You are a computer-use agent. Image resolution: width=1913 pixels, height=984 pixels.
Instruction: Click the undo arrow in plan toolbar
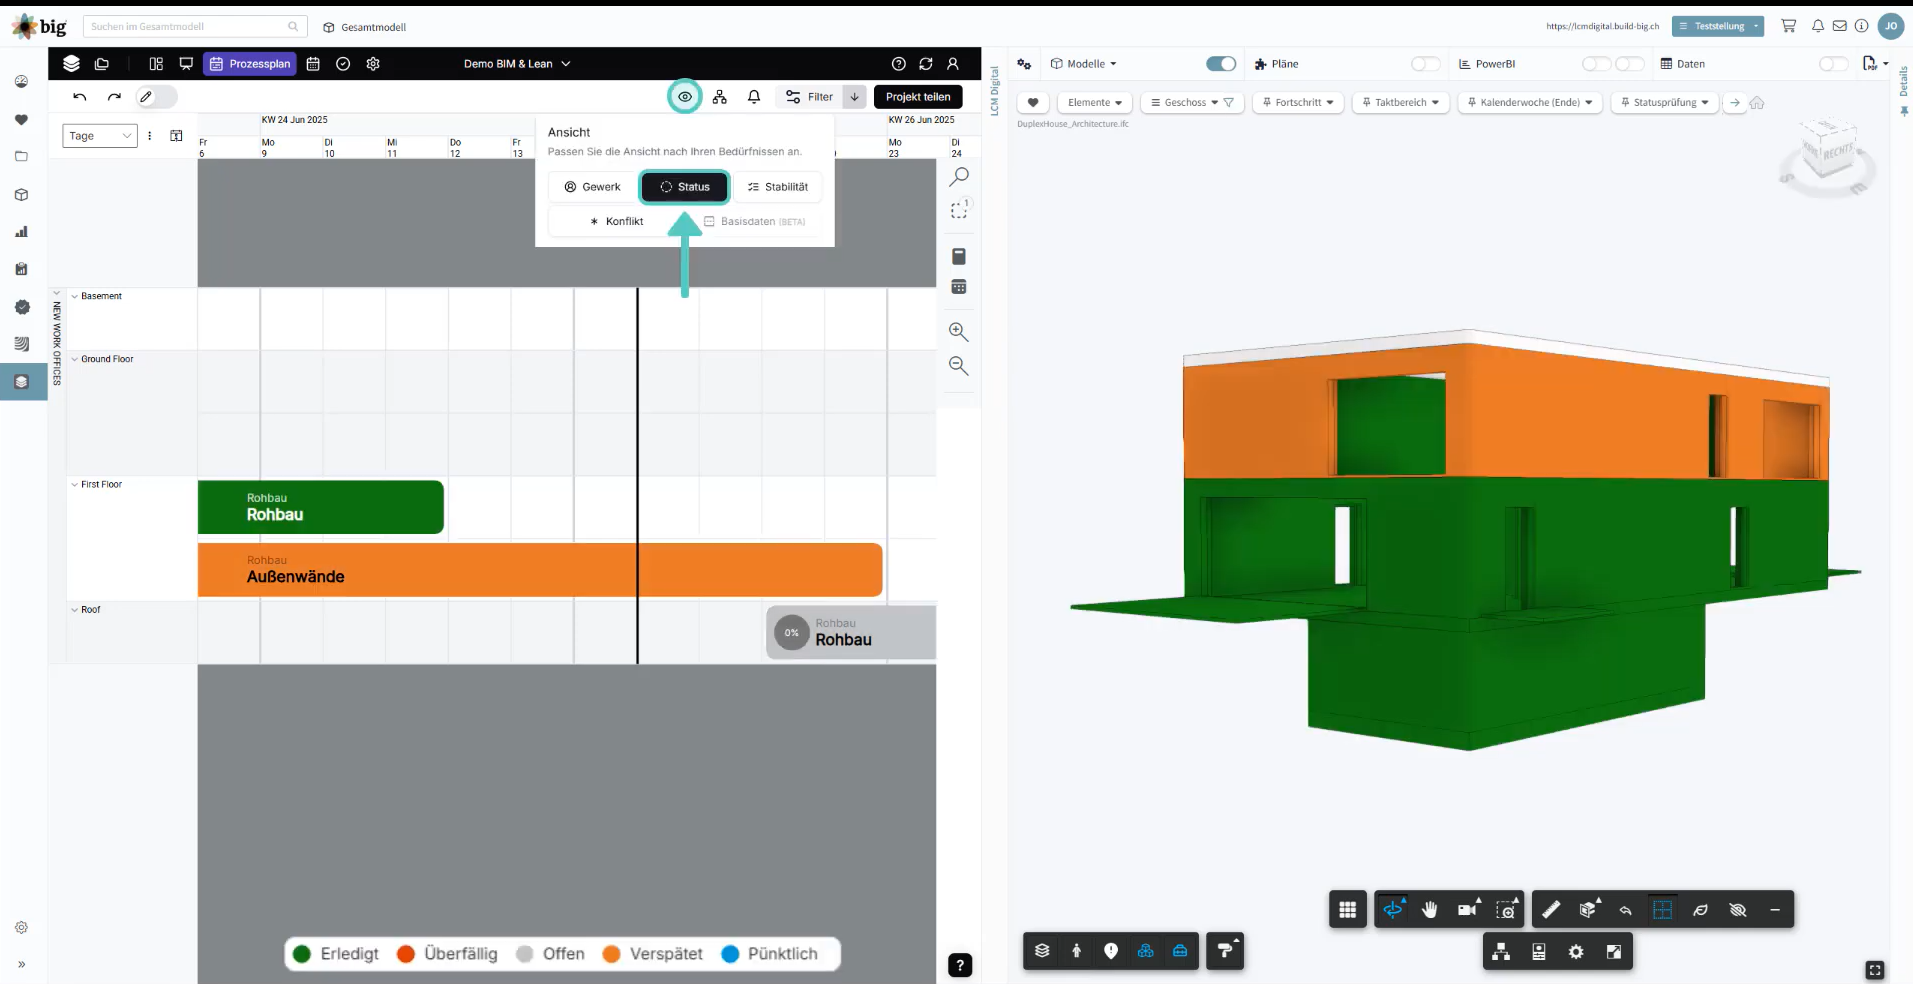point(80,97)
